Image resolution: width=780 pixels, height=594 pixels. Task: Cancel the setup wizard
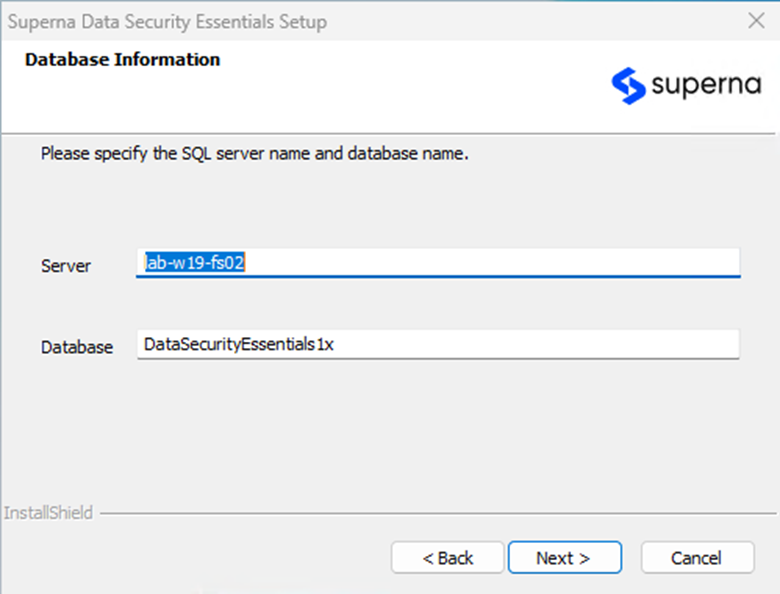click(x=697, y=558)
